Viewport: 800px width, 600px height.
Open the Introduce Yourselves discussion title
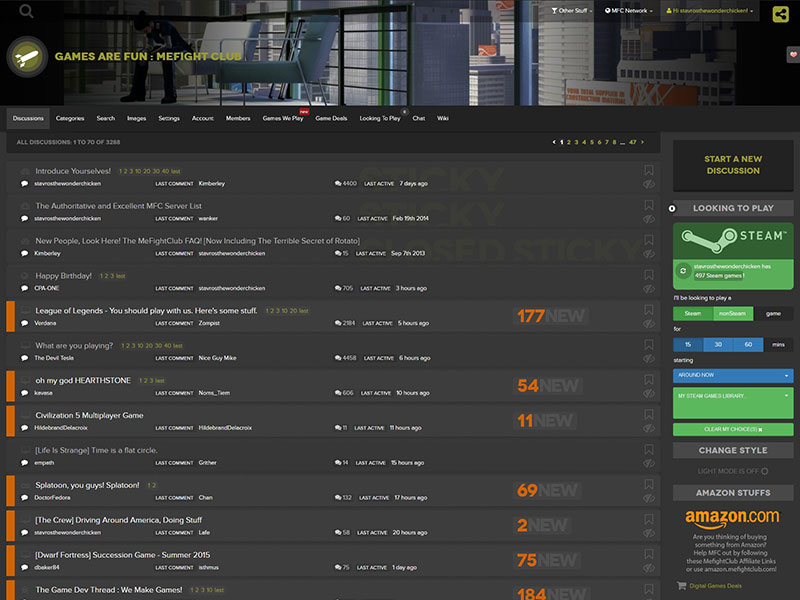[73, 171]
